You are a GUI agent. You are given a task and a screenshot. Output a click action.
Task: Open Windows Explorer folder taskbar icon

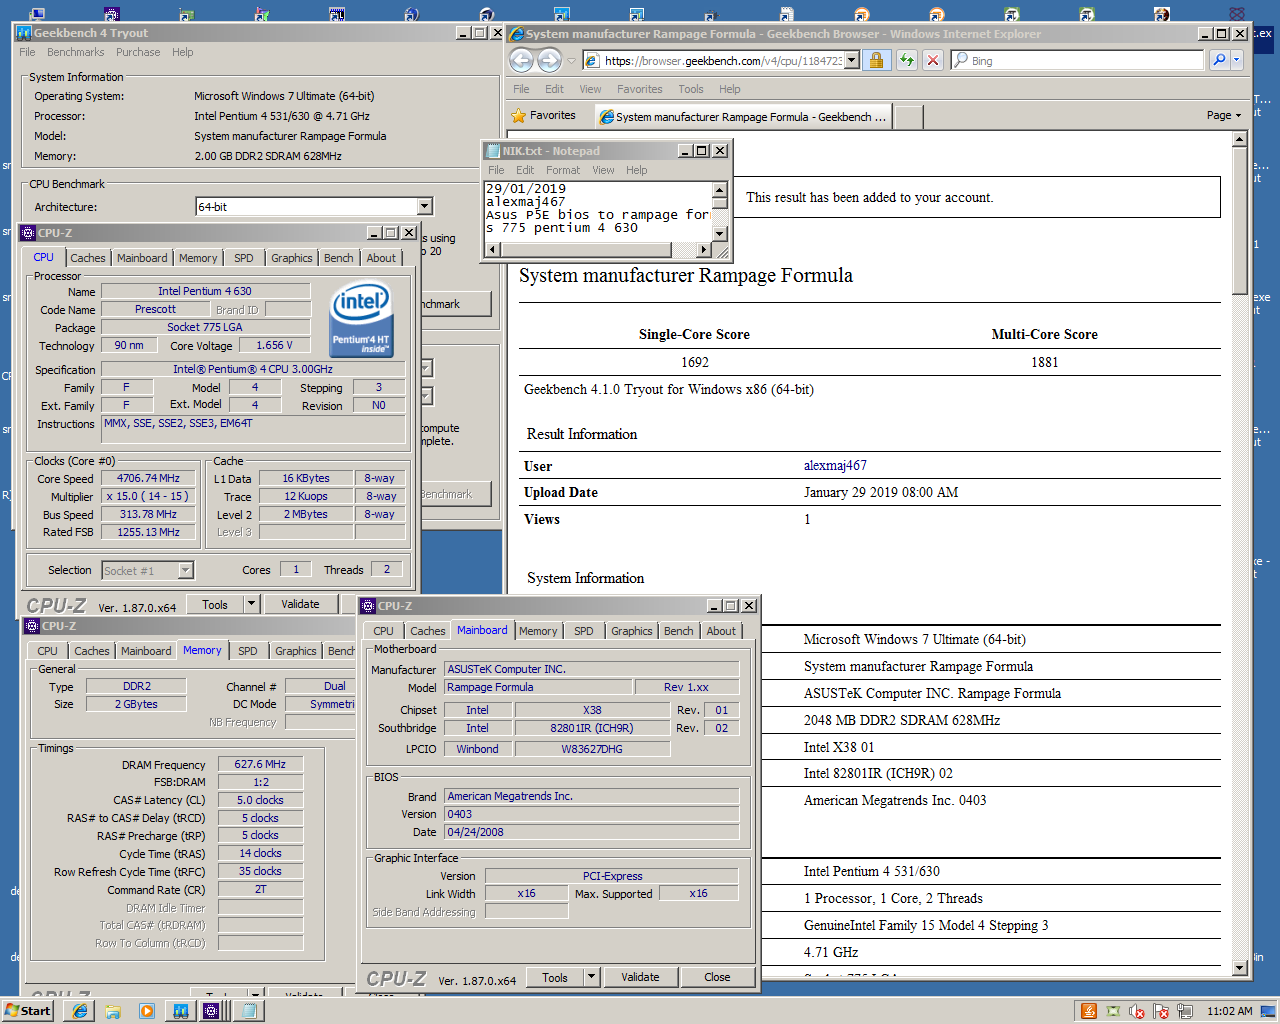tap(113, 1011)
